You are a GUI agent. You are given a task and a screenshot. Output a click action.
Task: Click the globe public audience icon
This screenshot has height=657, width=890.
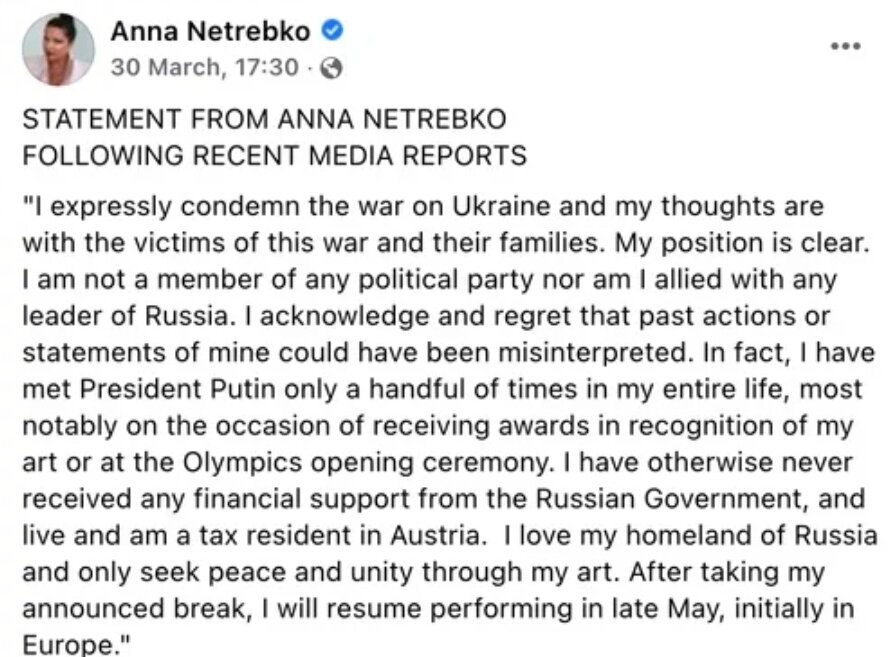click(x=331, y=68)
